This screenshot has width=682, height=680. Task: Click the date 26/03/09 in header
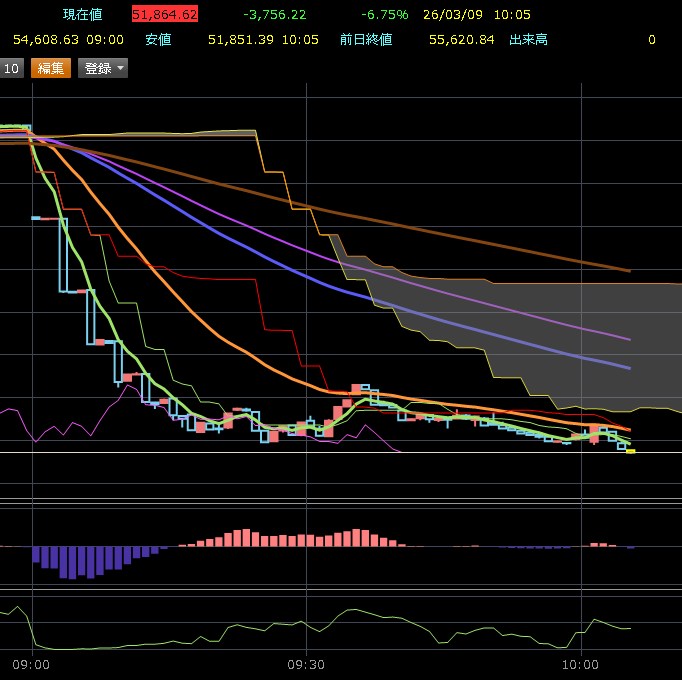(x=454, y=15)
